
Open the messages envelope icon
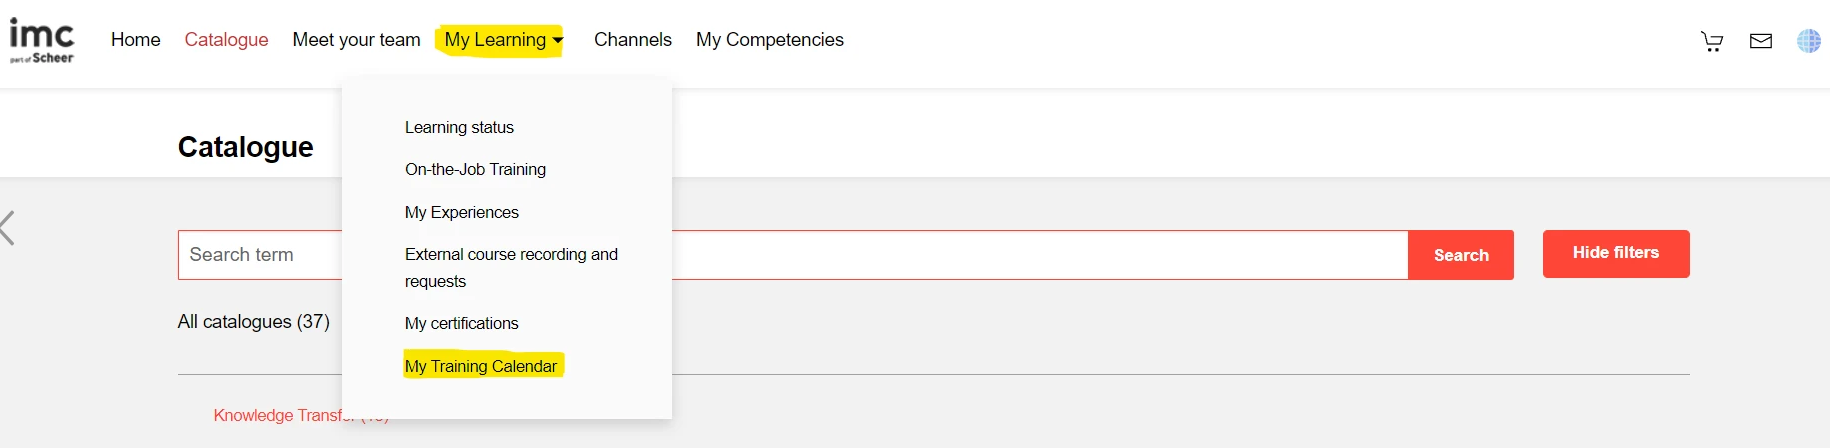pos(1761,41)
